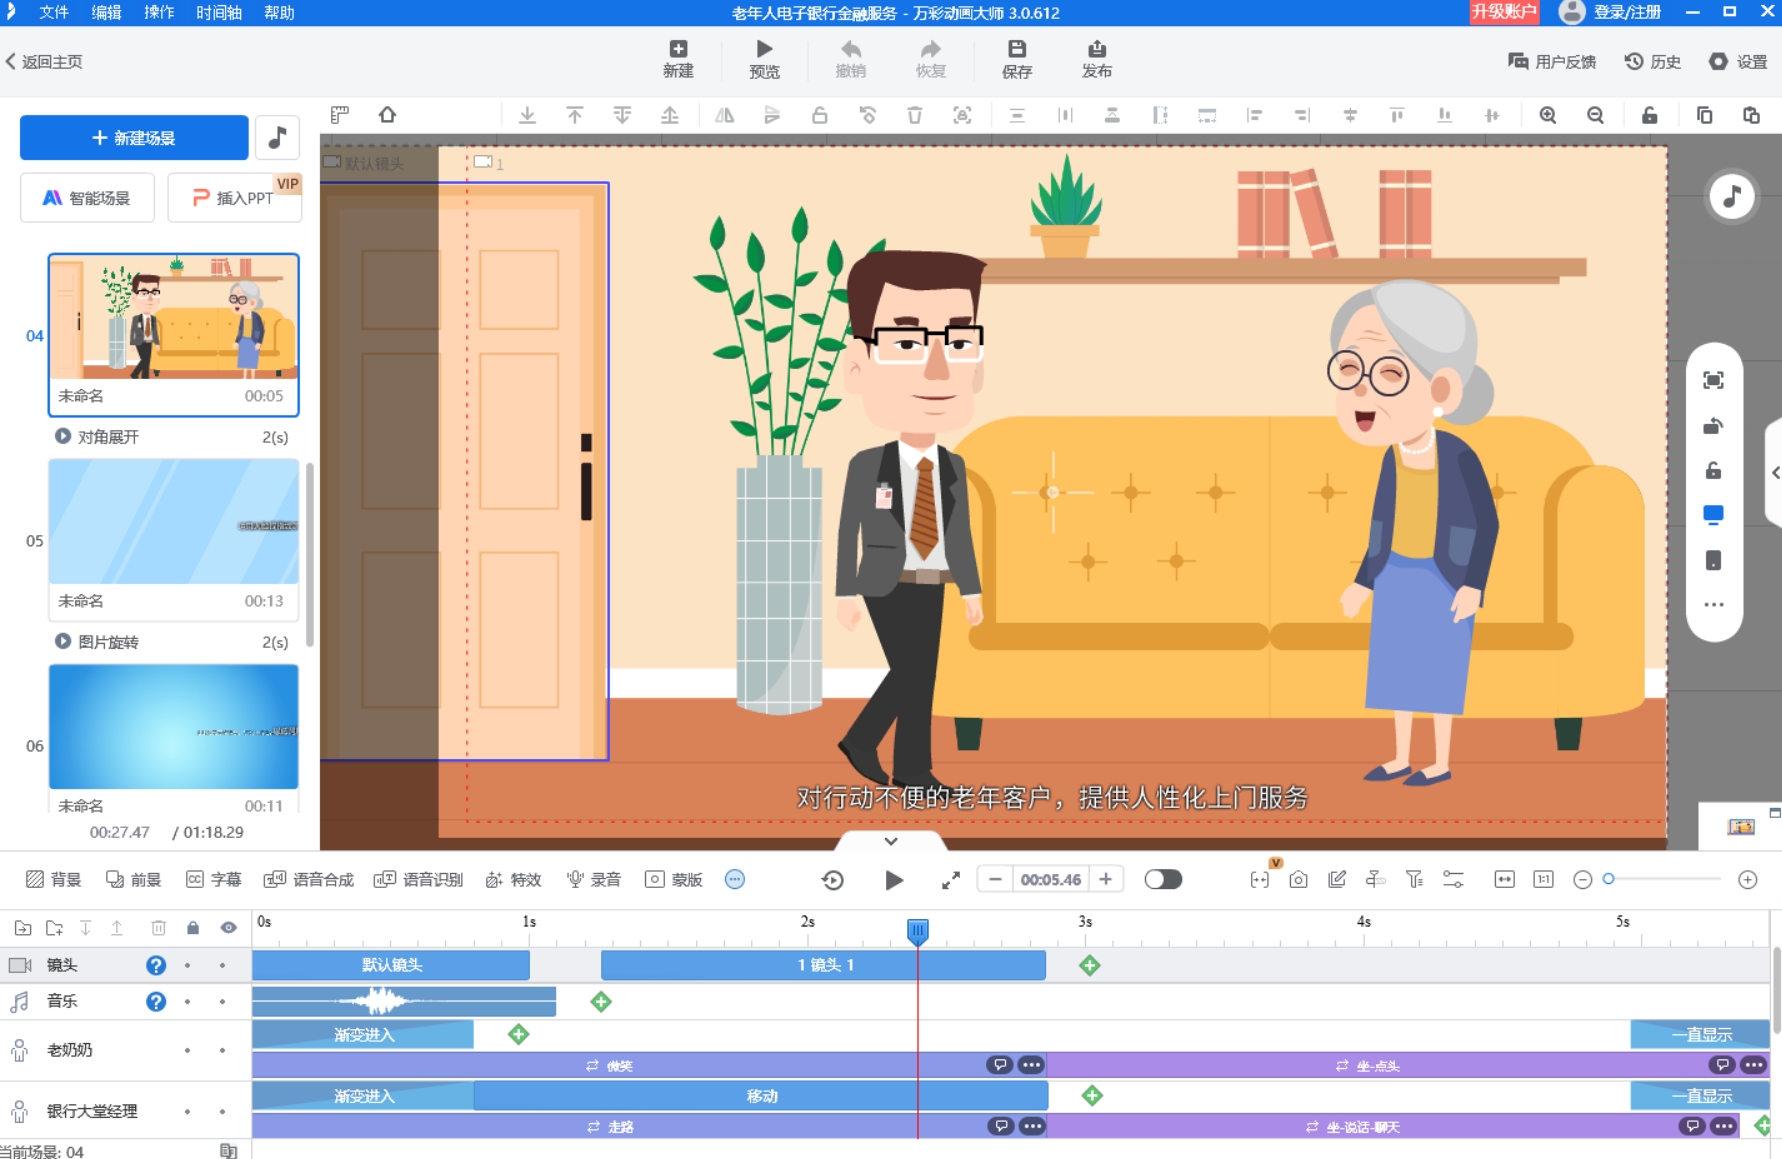
Task: Click the 00:05.46 duration field
Action: pyautogui.click(x=1051, y=880)
